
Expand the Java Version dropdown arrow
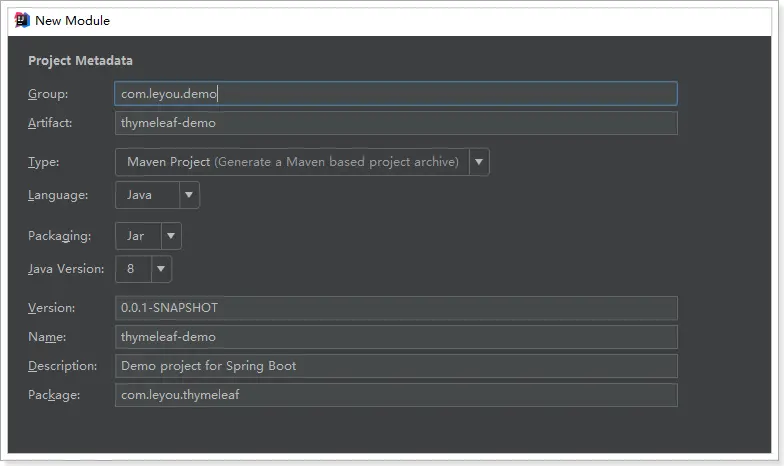pos(161,269)
